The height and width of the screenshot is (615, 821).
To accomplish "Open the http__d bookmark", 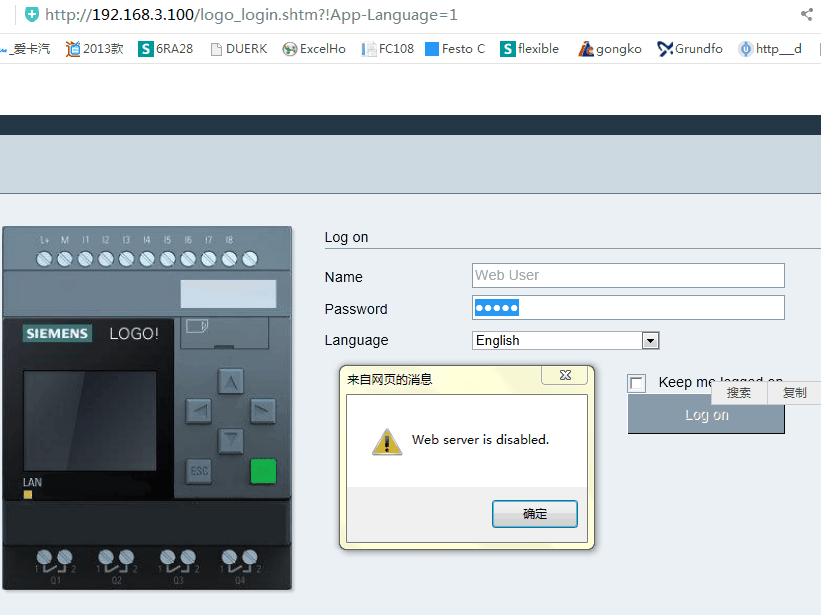I will point(770,49).
